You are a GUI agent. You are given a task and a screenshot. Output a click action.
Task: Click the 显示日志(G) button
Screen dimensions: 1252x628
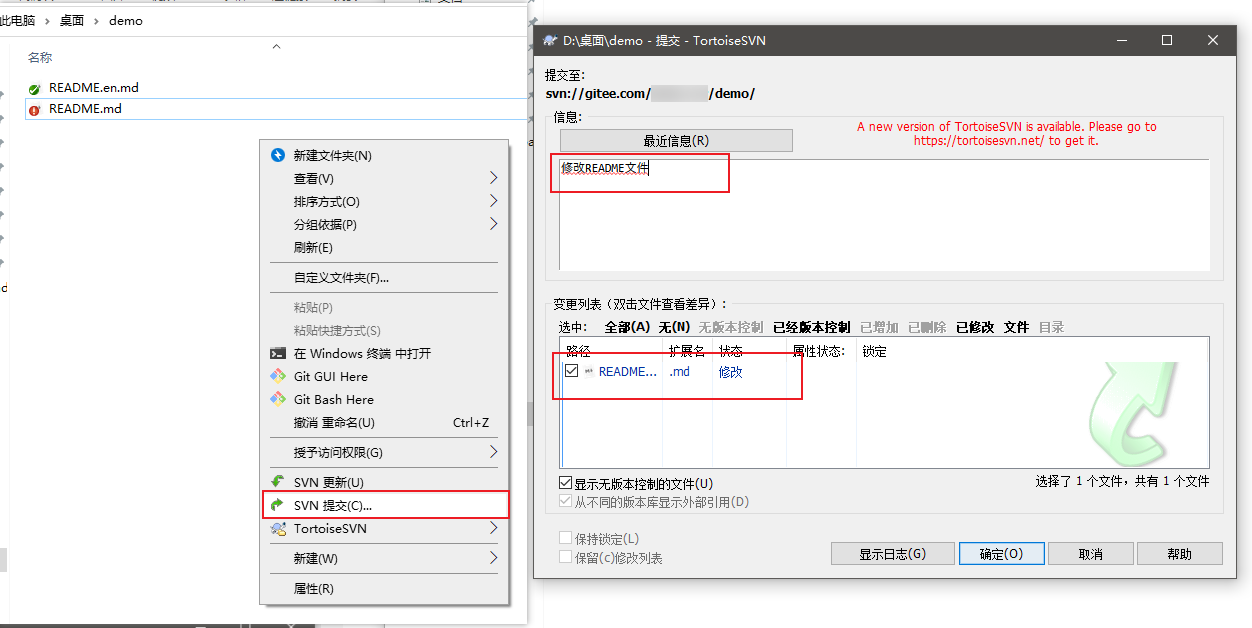point(892,554)
